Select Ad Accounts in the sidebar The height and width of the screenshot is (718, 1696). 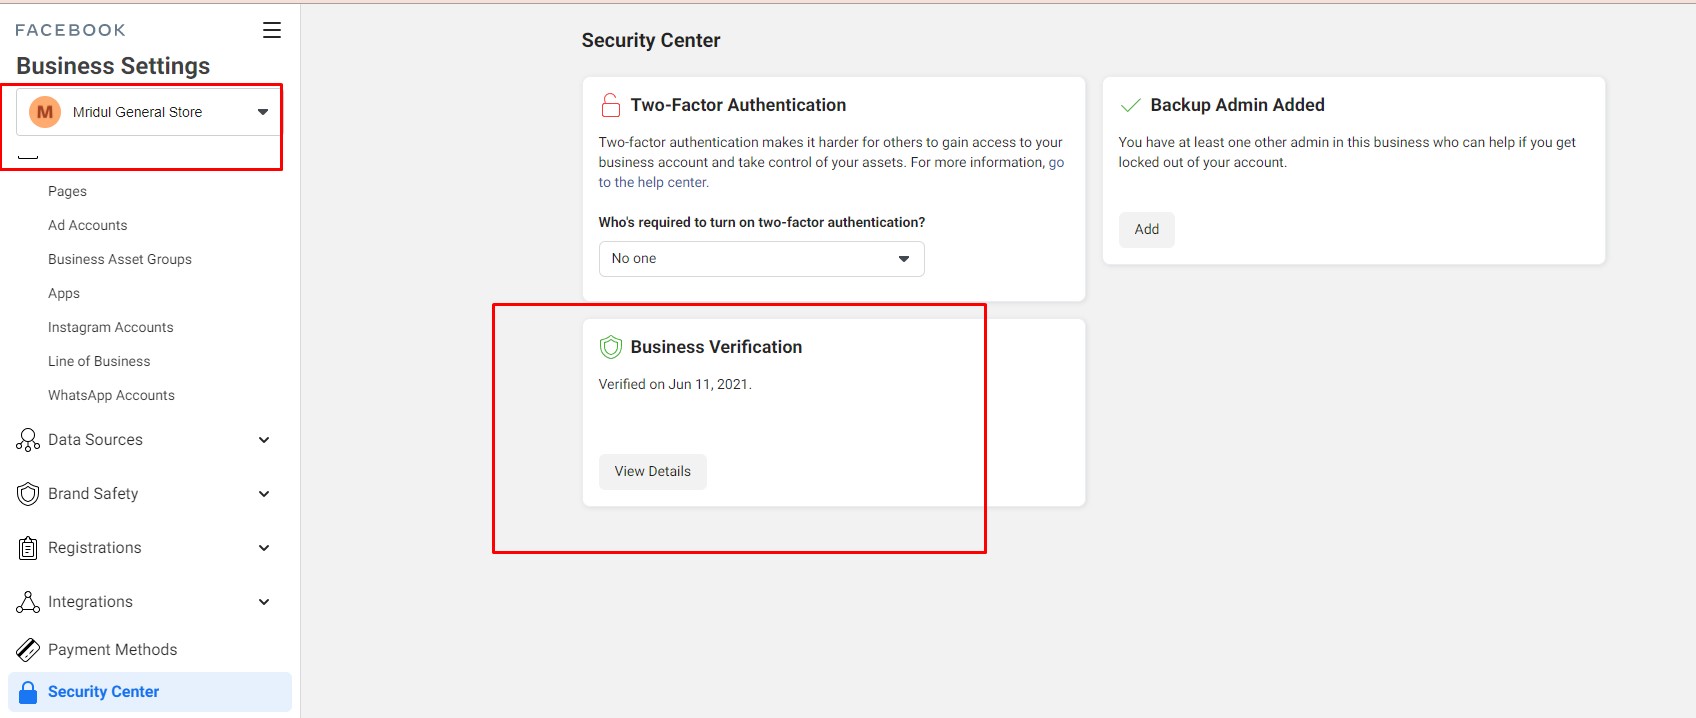click(x=88, y=225)
